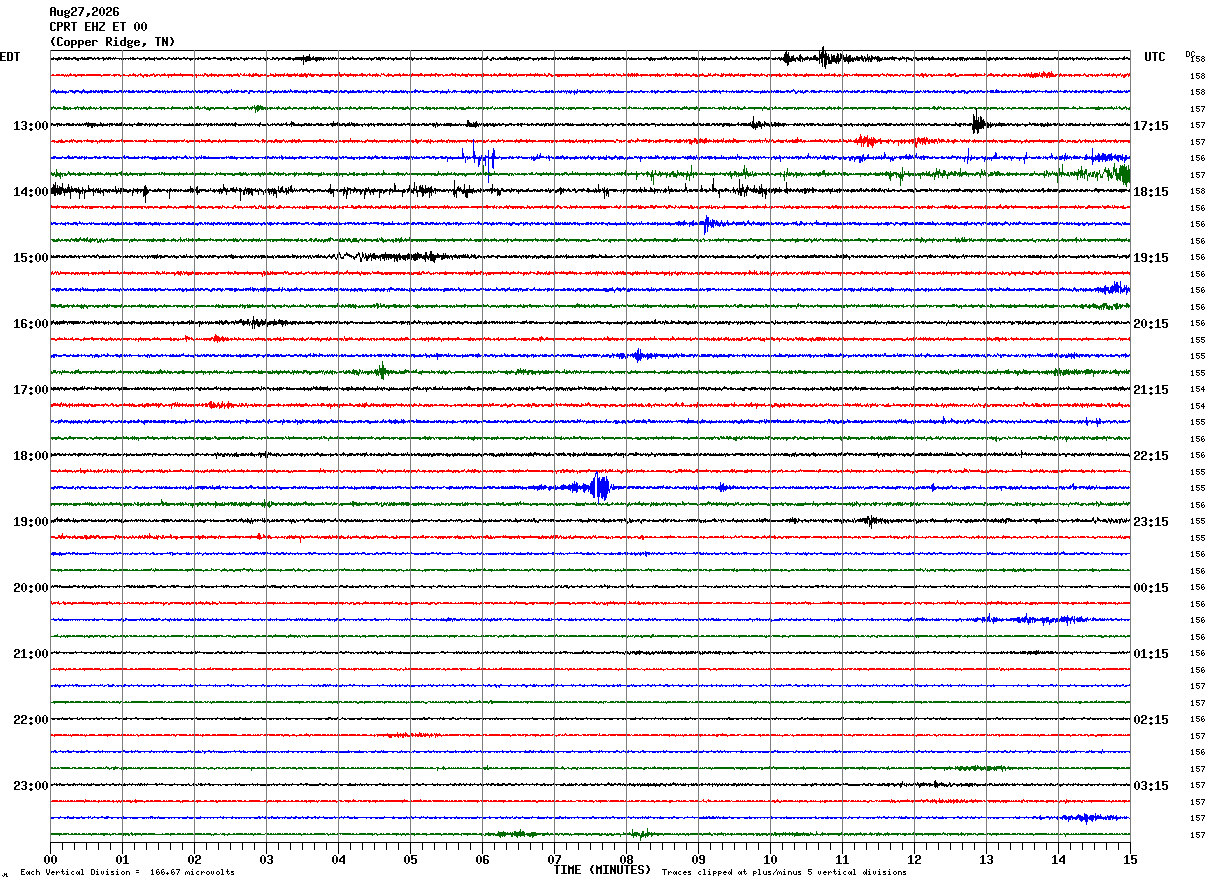Select the CPRT EHZ ET 00 station code

[98, 27]
